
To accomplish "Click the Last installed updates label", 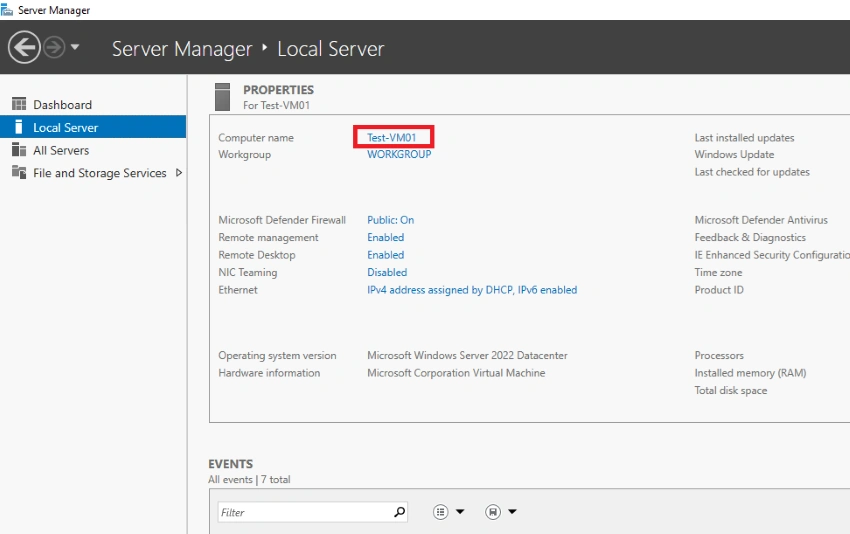I will [744, 137].
